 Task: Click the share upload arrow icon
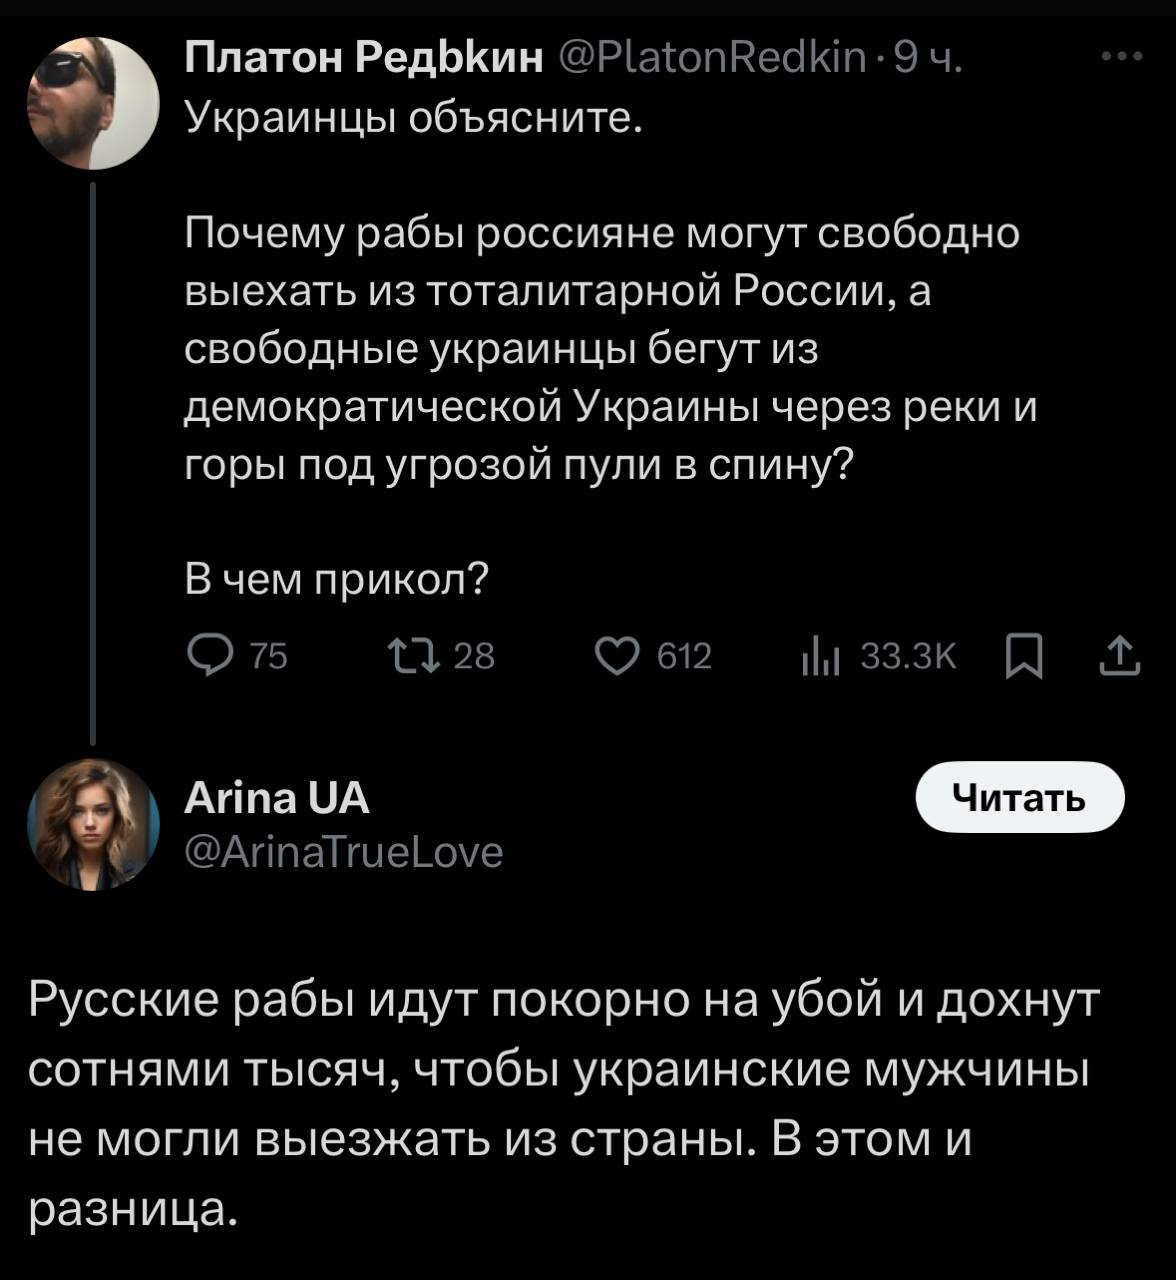click(x=1119, y=657)
